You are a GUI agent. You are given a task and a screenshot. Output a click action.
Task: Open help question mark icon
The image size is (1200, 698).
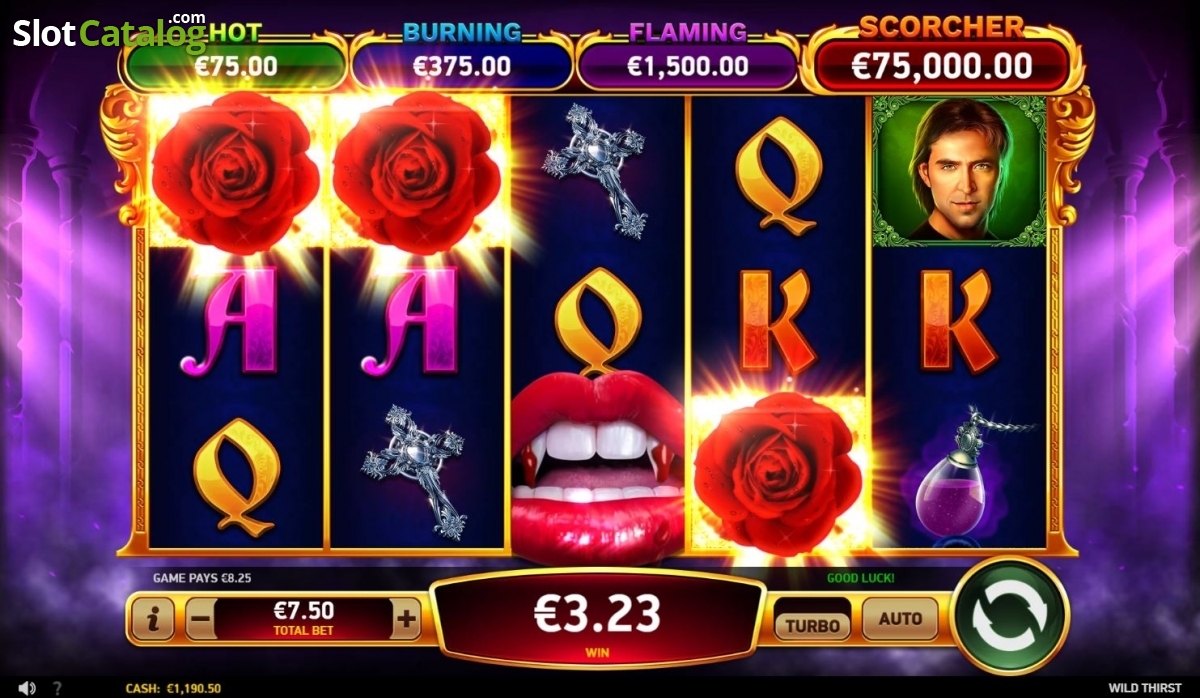point(58,688)
